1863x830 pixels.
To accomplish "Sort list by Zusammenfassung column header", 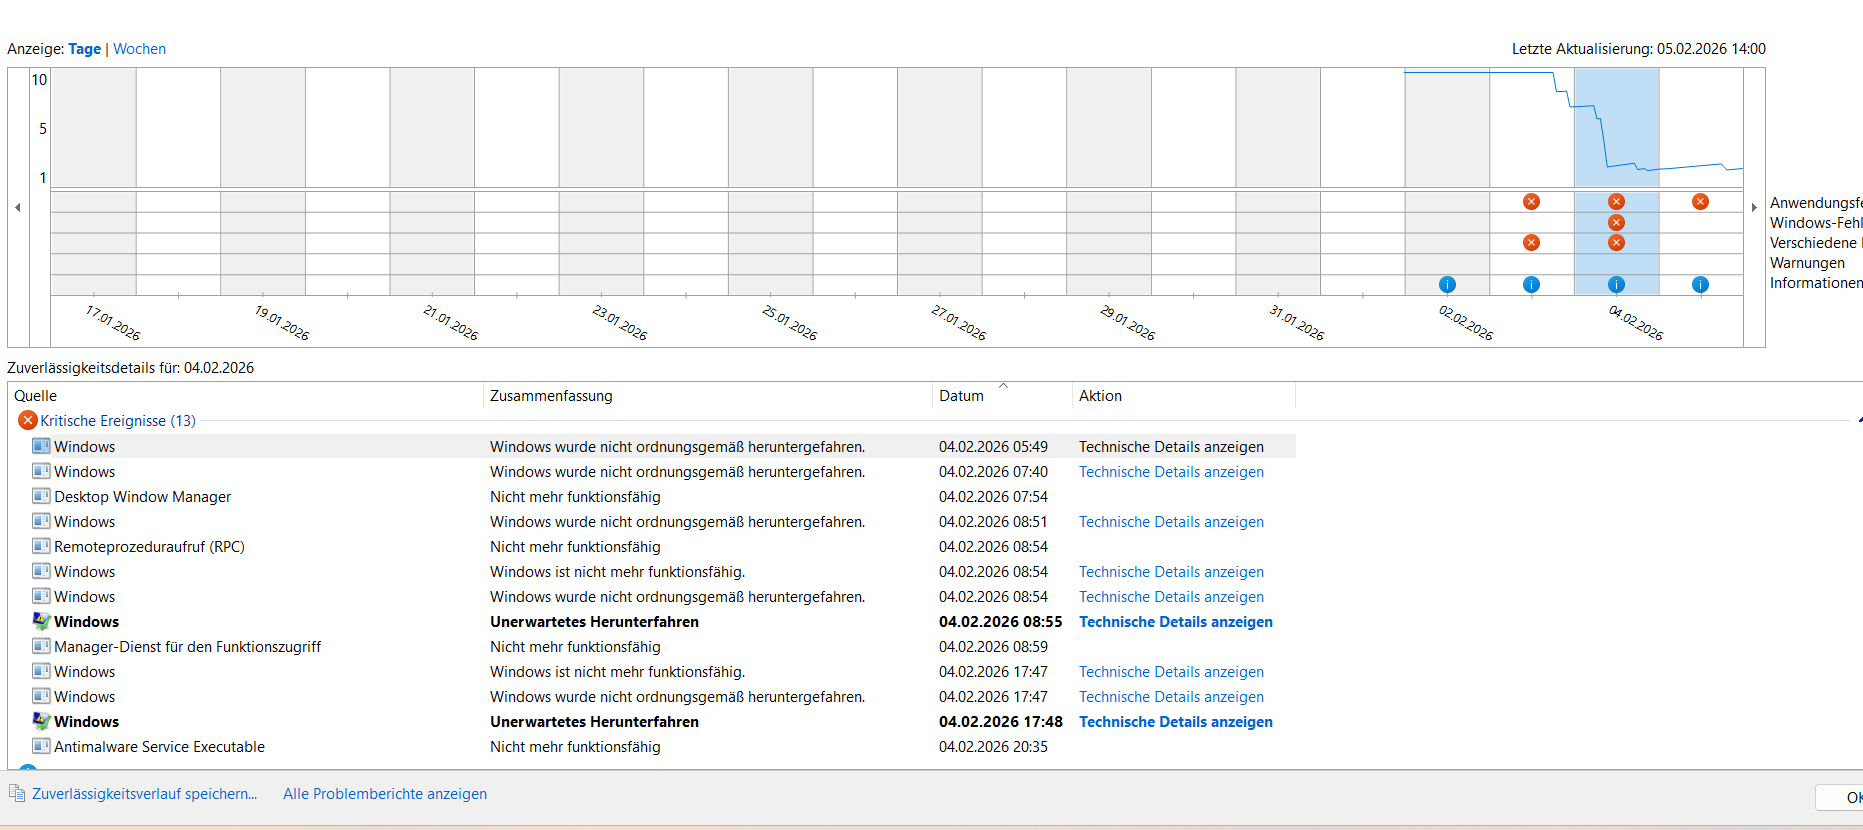I will point(708,396).
